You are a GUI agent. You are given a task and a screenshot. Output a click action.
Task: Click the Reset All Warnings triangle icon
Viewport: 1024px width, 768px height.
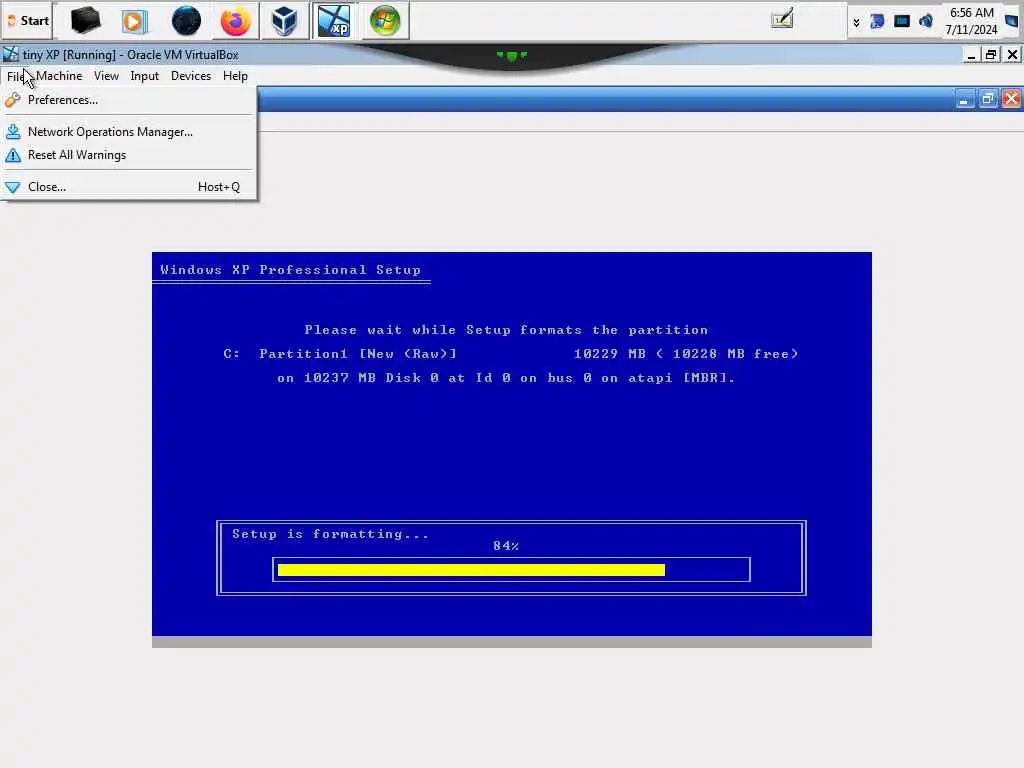[x=13, y=155]
